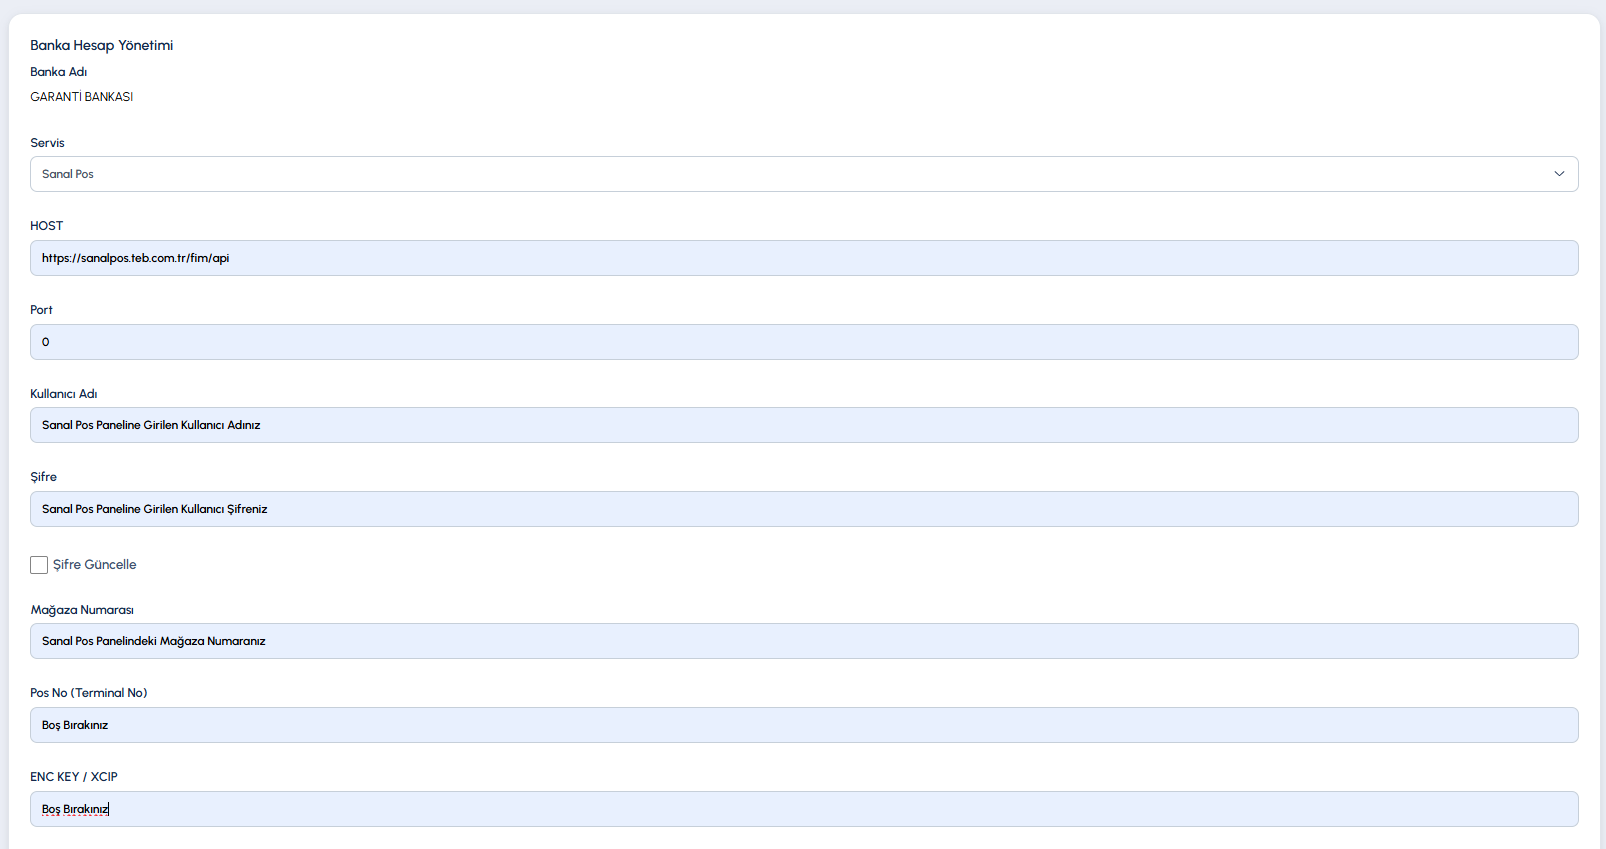Click the ENC KEY / XCIP input field
The height and width of the screenshot is (849, 1606).
804,809
